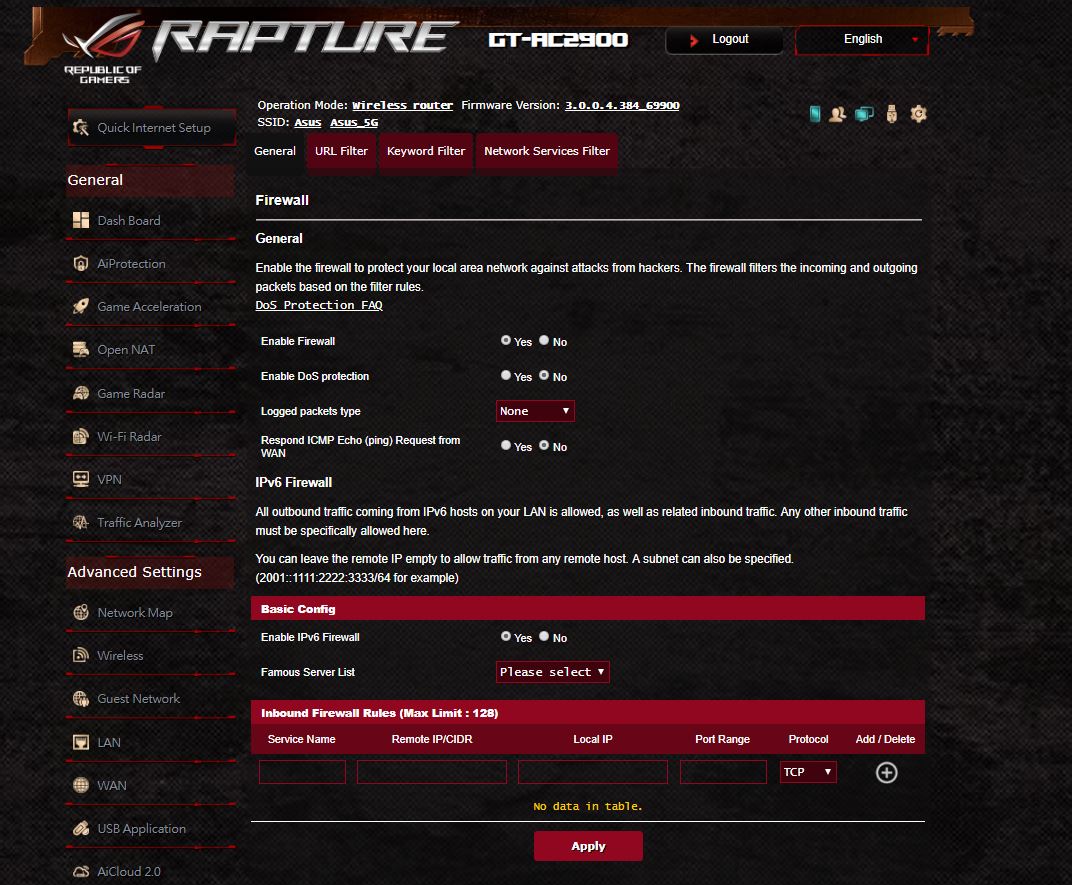Viewport: 1072px width, 885px height.
Task: Click the Traffic Analyzer icon
Action: pyautogui.click(x=81, y=523)
